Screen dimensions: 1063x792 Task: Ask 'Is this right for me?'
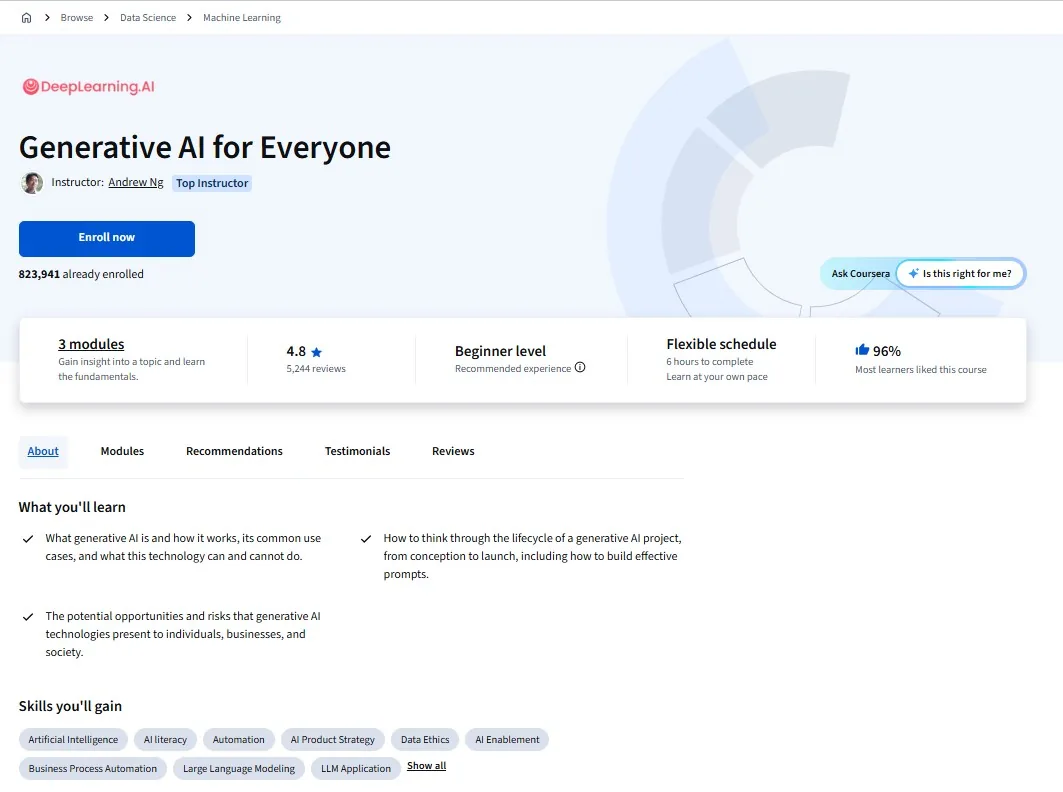tap(960, 274)
